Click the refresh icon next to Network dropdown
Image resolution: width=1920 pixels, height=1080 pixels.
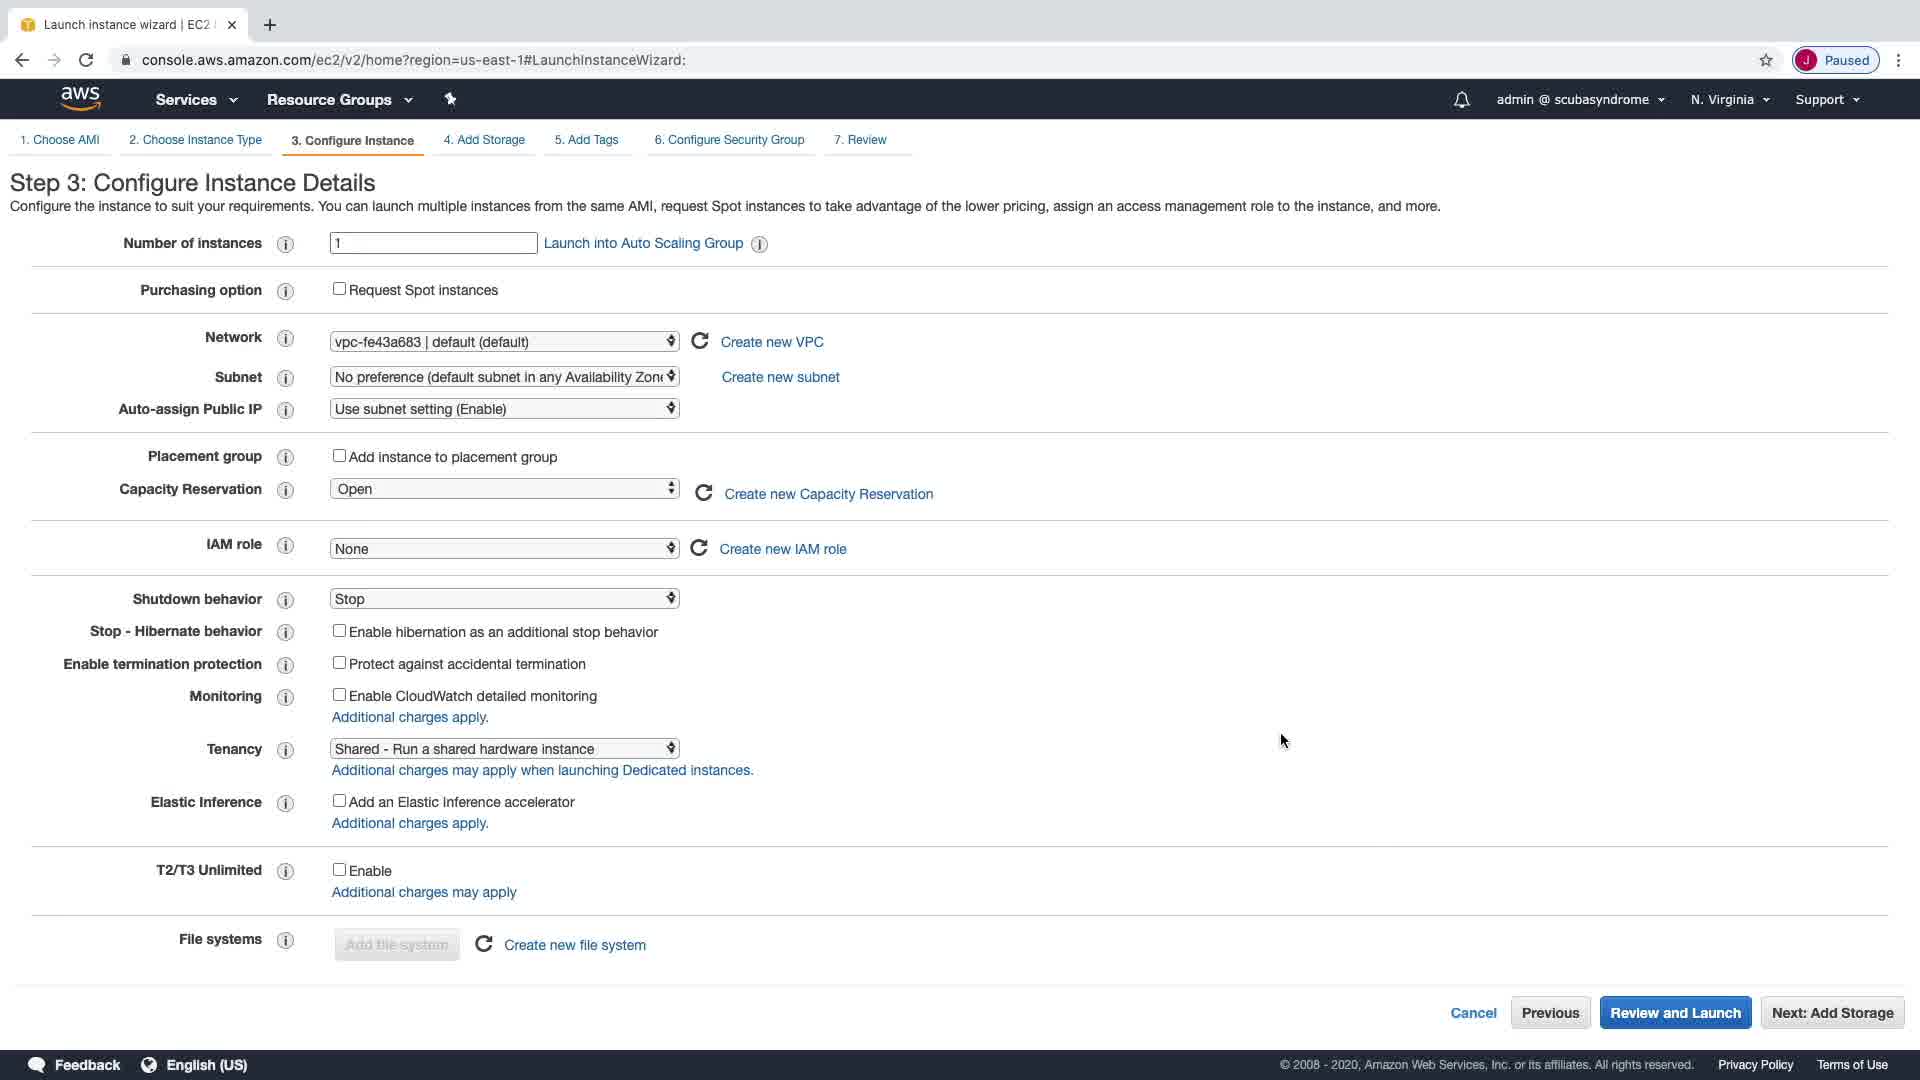point(700,341)
